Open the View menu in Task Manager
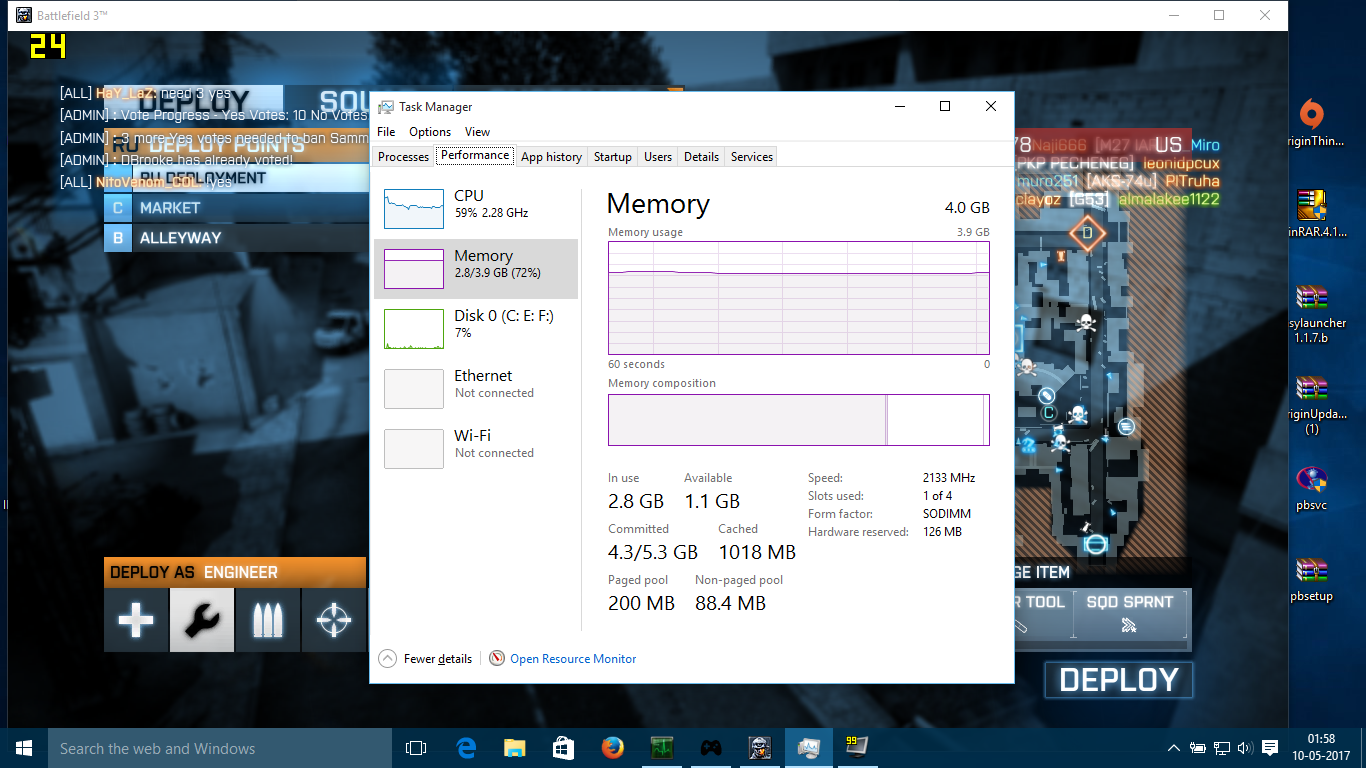 477,132
